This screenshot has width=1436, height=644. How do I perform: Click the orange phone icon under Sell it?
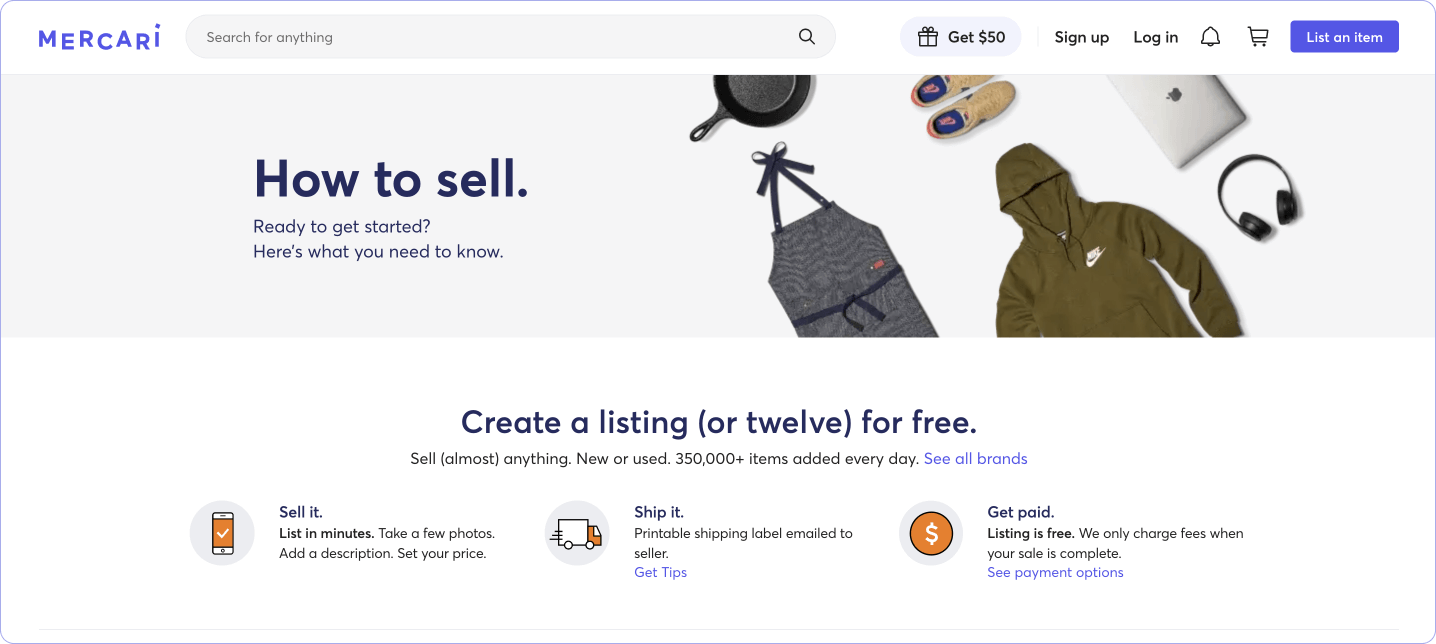click(x=222, y=533)
